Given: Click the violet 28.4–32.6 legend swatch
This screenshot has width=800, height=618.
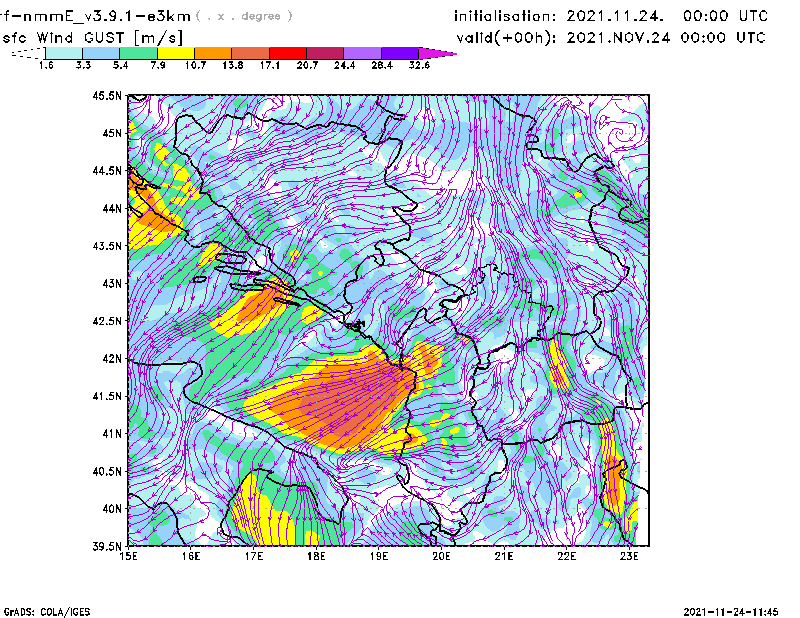Looking at the screenshot, I should 399,53.
